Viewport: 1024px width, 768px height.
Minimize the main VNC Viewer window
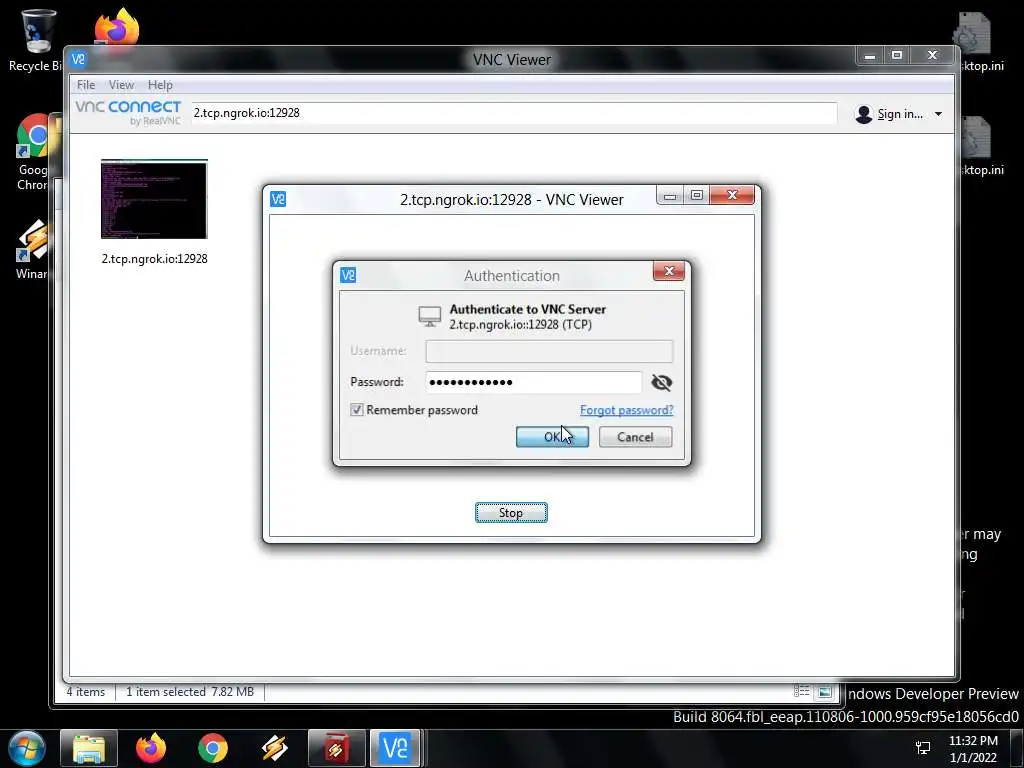click(870, 56)
